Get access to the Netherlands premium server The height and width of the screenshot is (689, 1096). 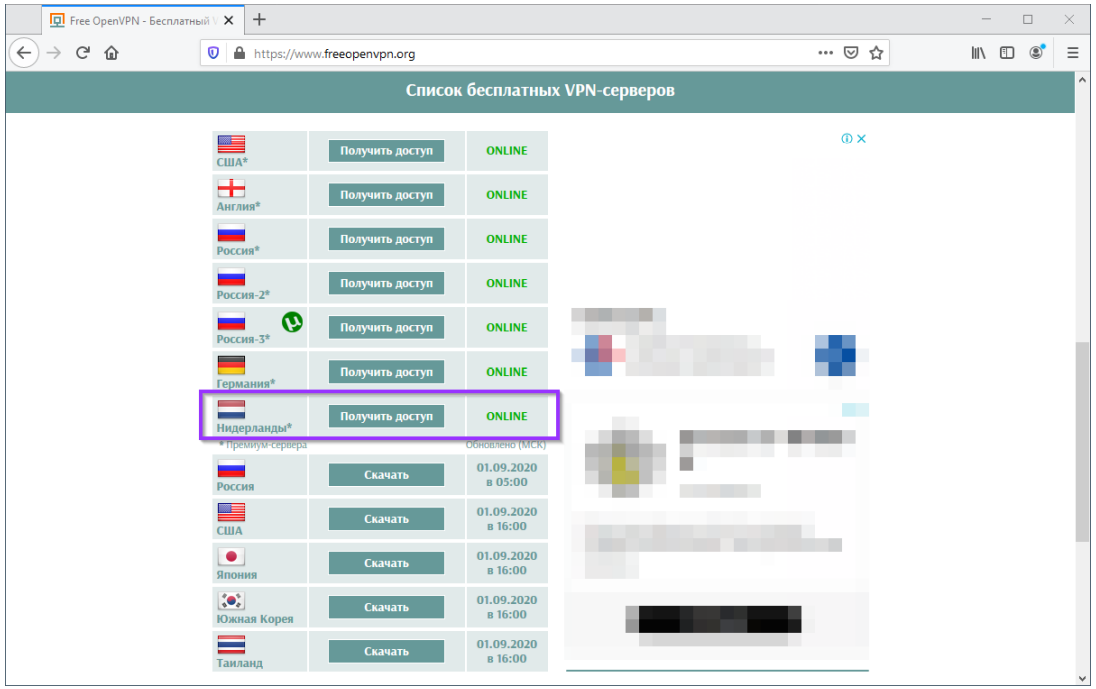click(x=386, y=416)
